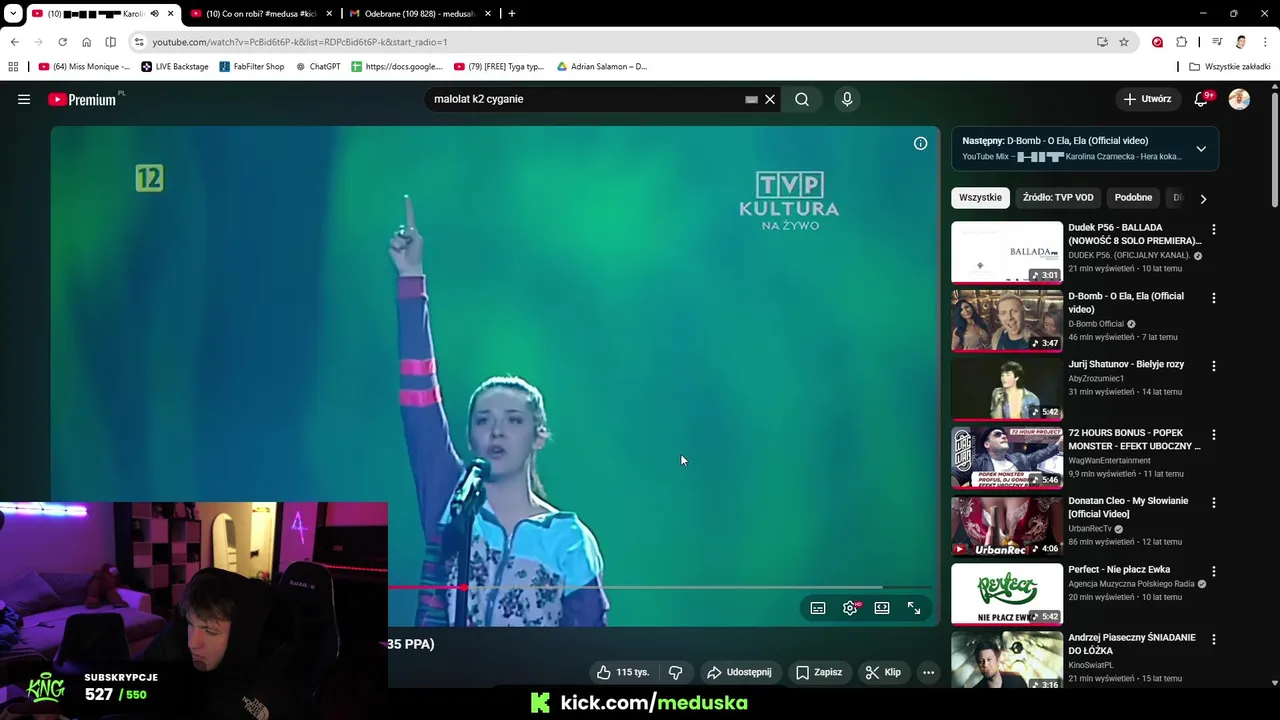This screenshot has height=720, width=1280.
Task: Open Perfect Nie płacz Ewka thumbnail
Action: coord(1007,594)
